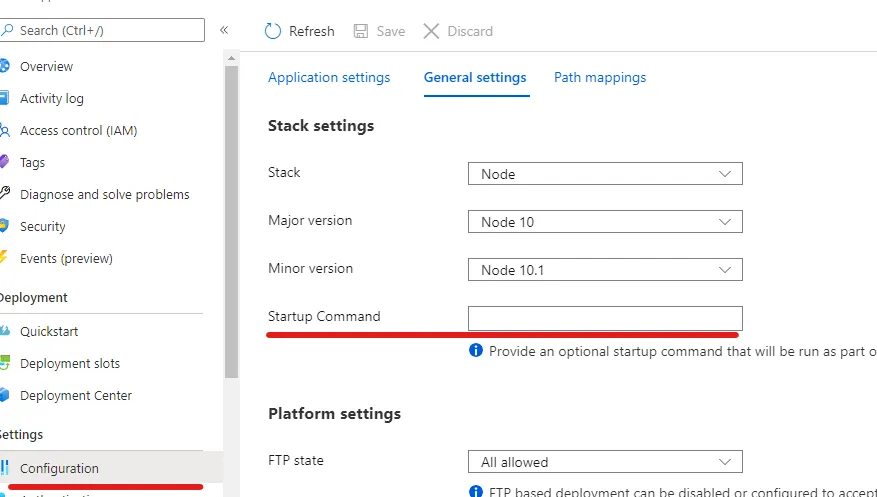Open Activity log in sidebar
877x497 pixels.
coord(52,98)
